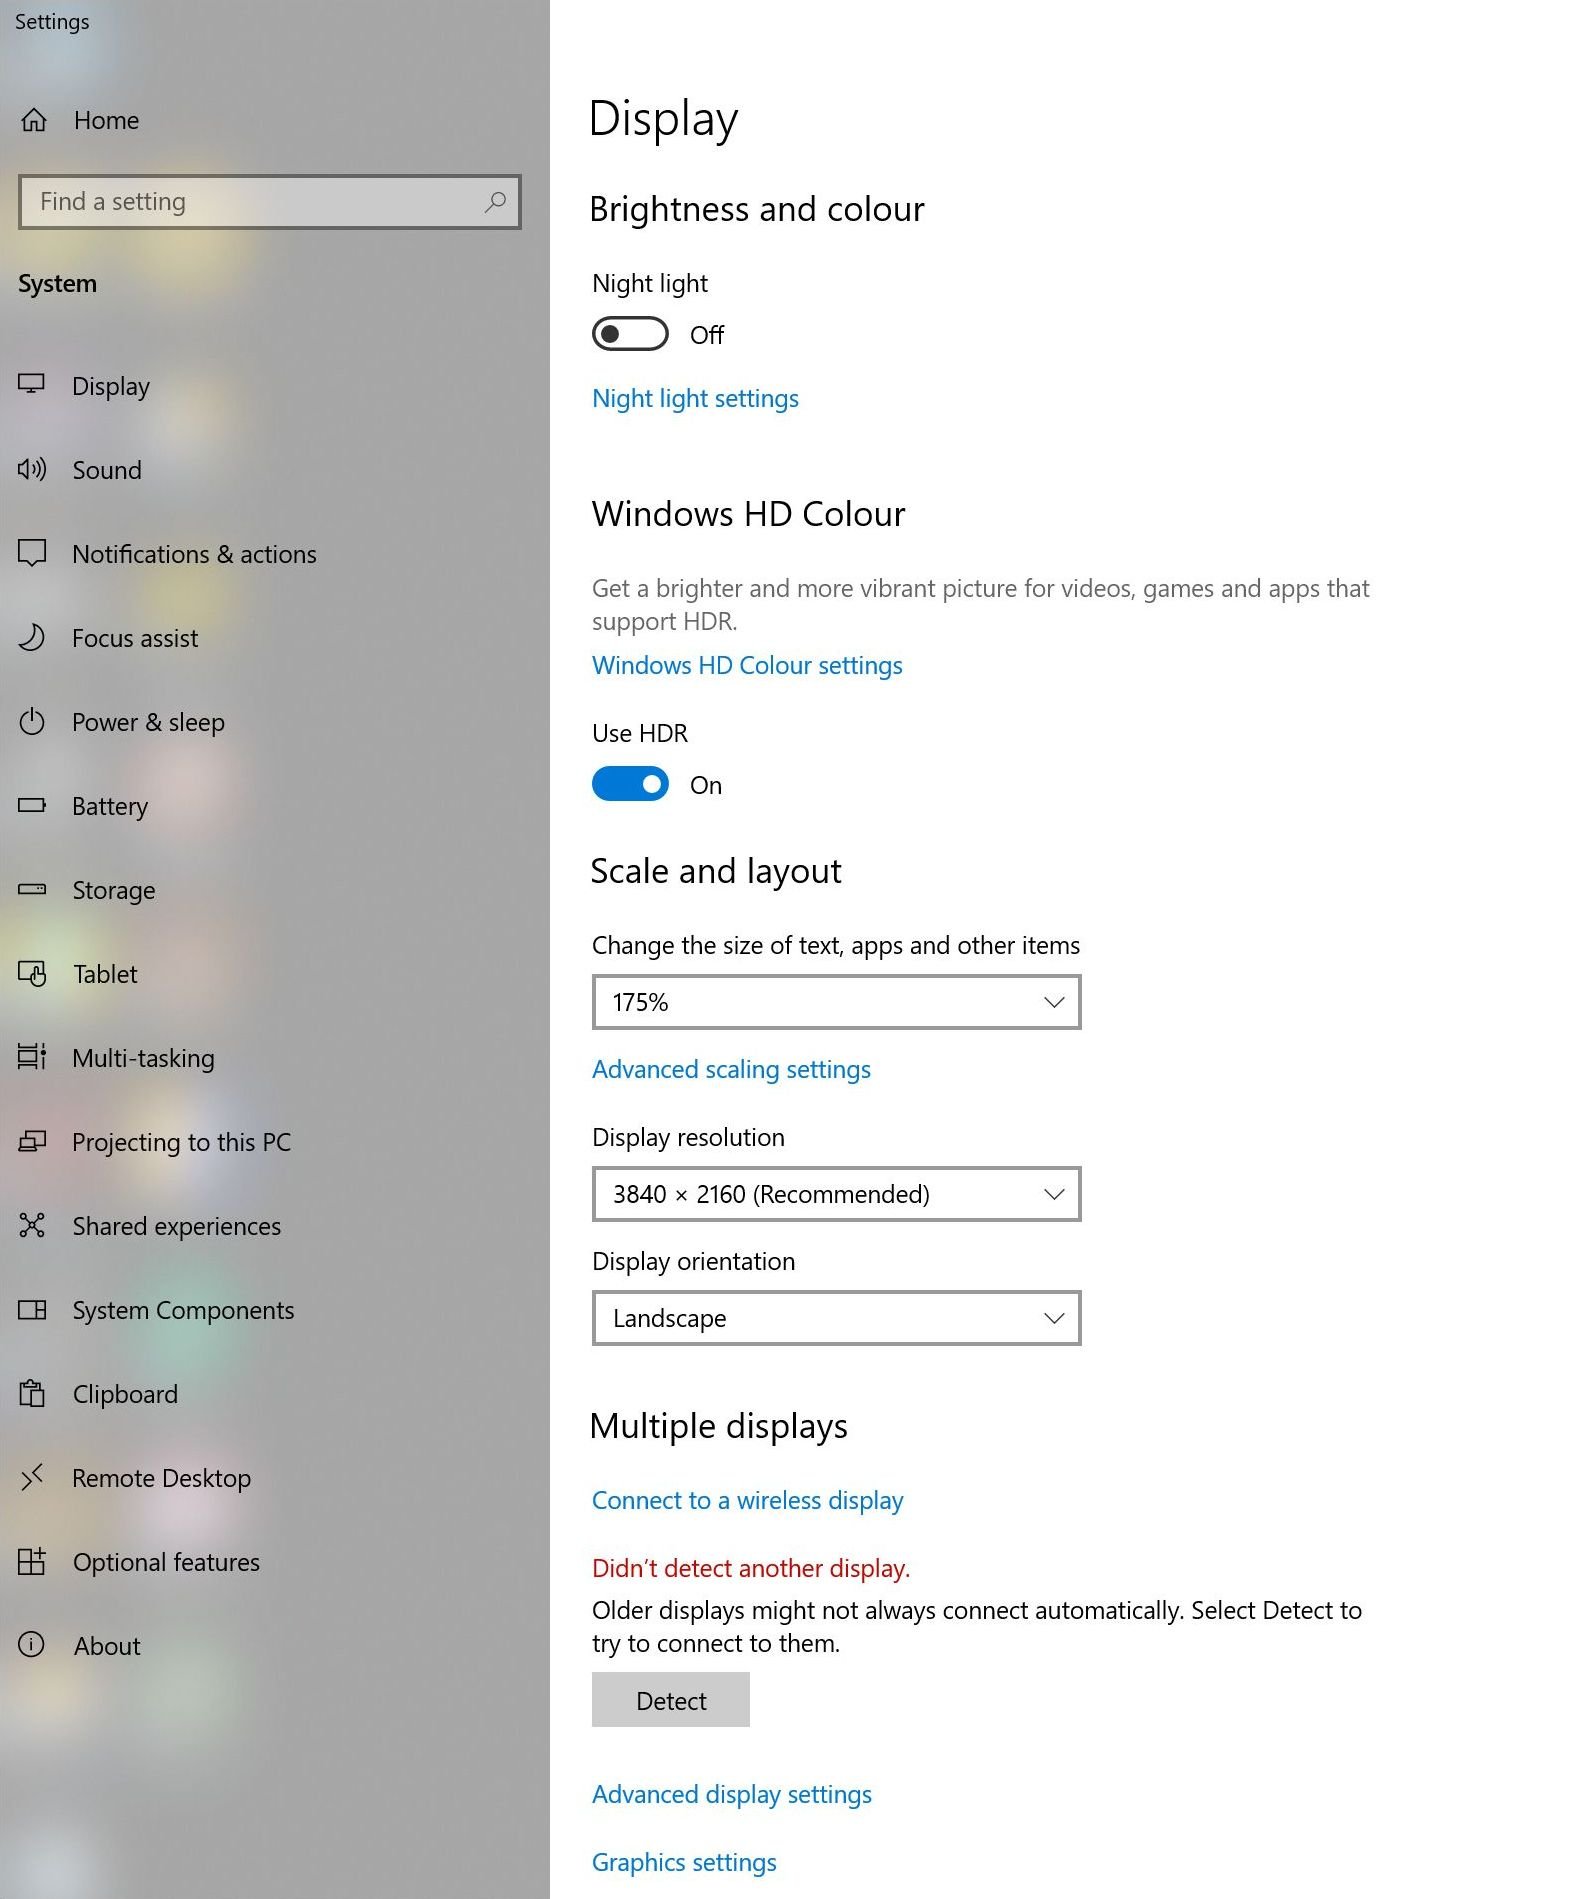
Task: Click the About info icon
Action: click(32, 1645)
